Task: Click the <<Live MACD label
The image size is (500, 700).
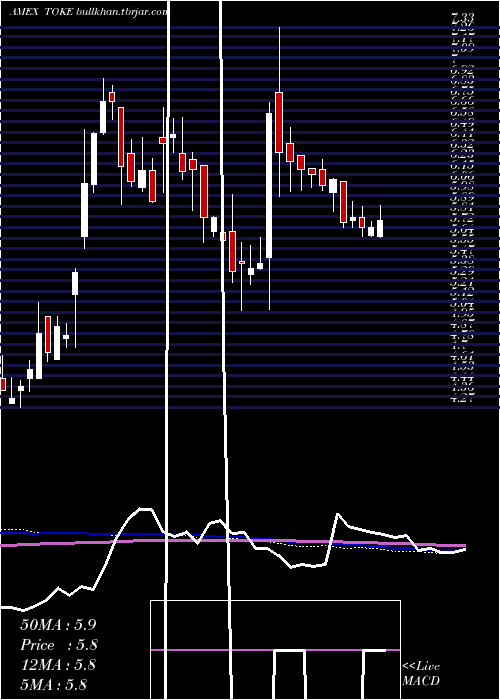Action: point(421,674)
